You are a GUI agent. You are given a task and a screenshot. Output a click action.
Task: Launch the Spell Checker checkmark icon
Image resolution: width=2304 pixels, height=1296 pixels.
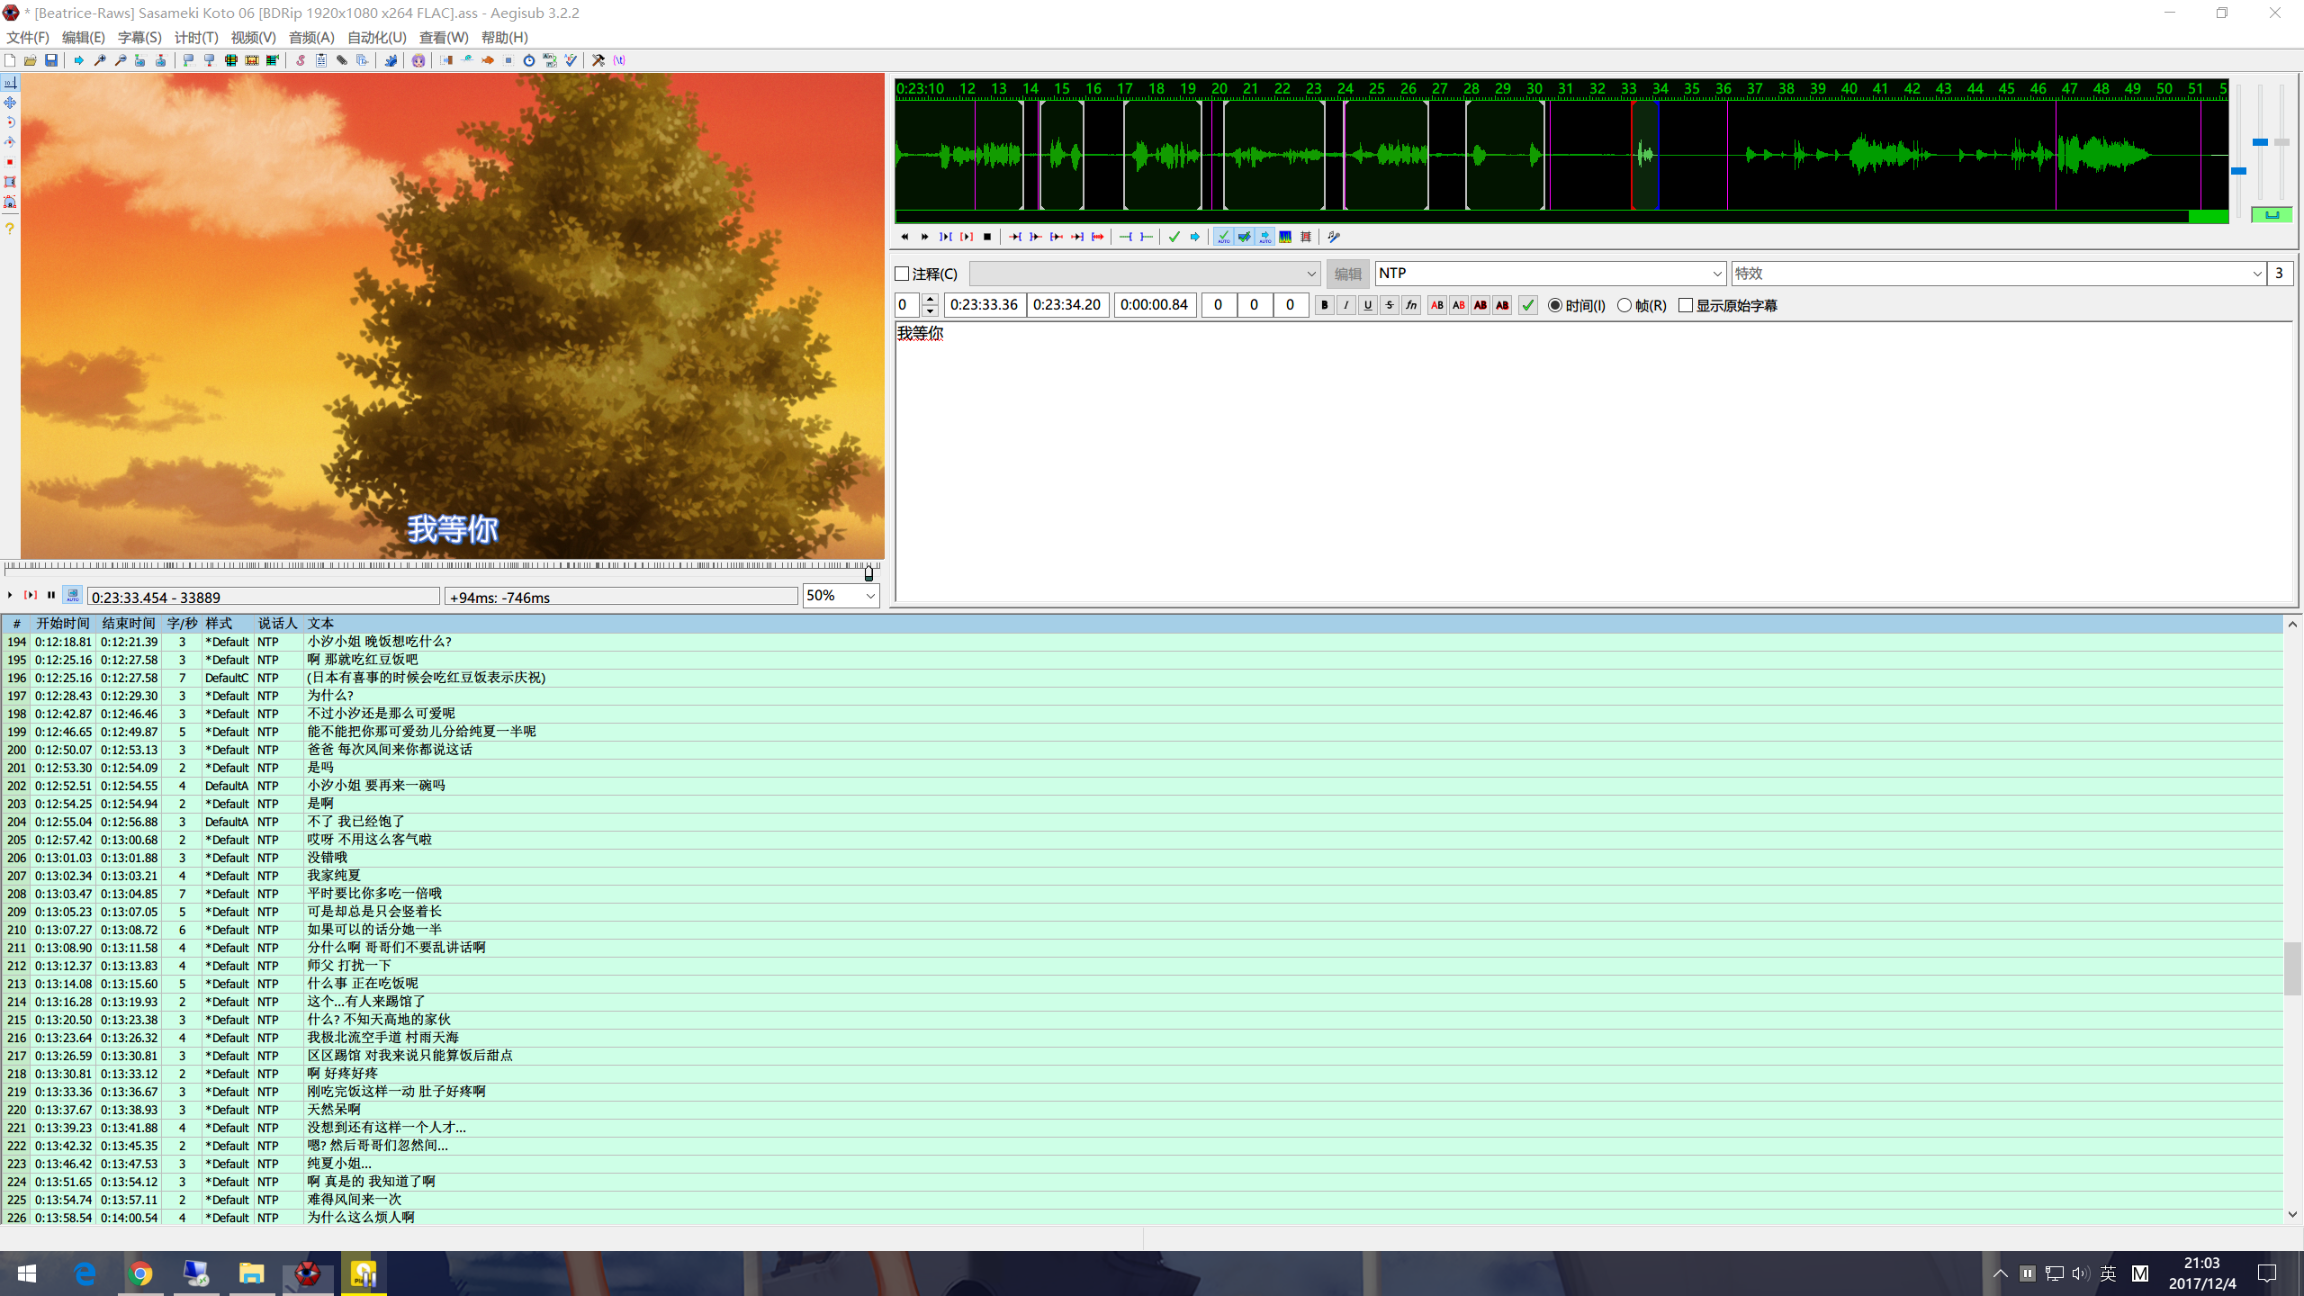click(571, 60)
